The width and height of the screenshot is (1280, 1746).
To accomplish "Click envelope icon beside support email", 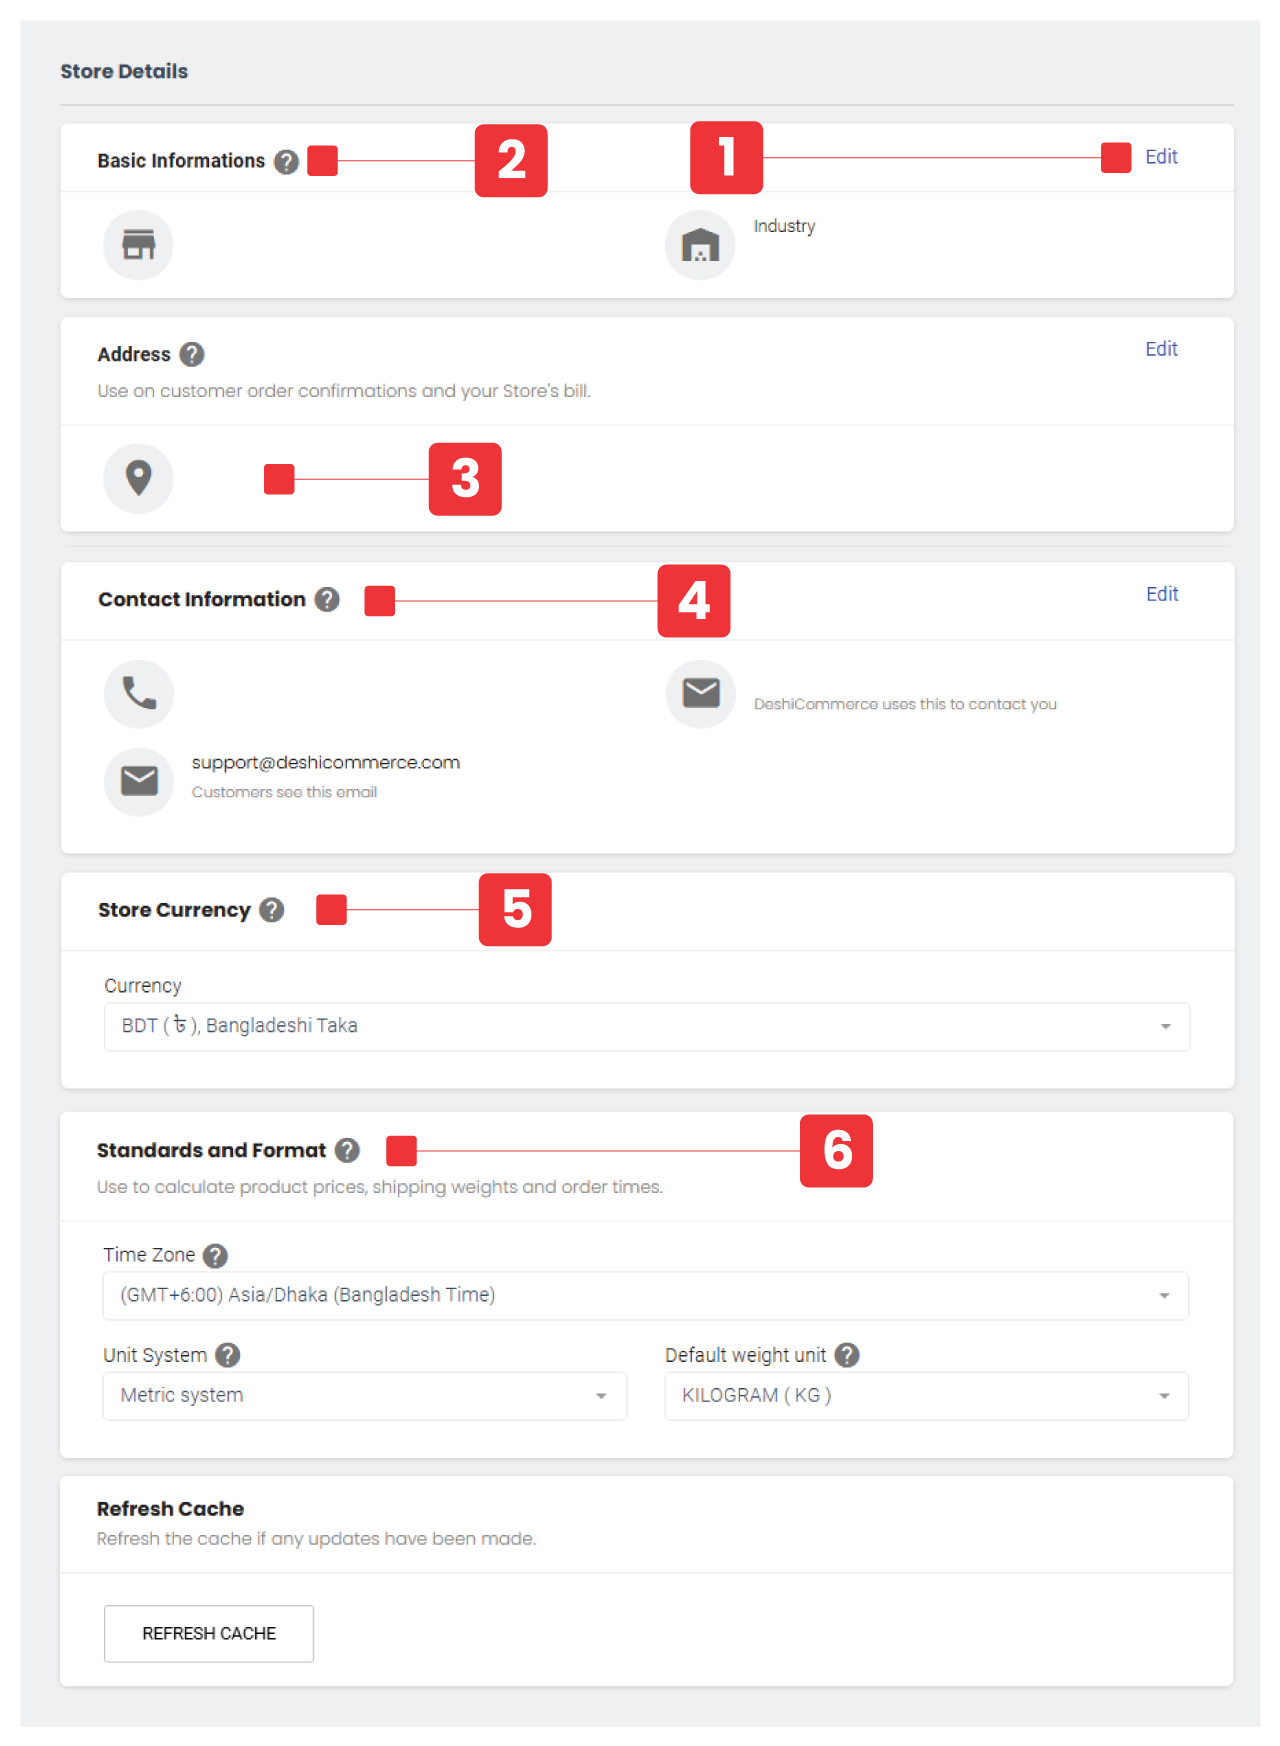I will [139, 781].
